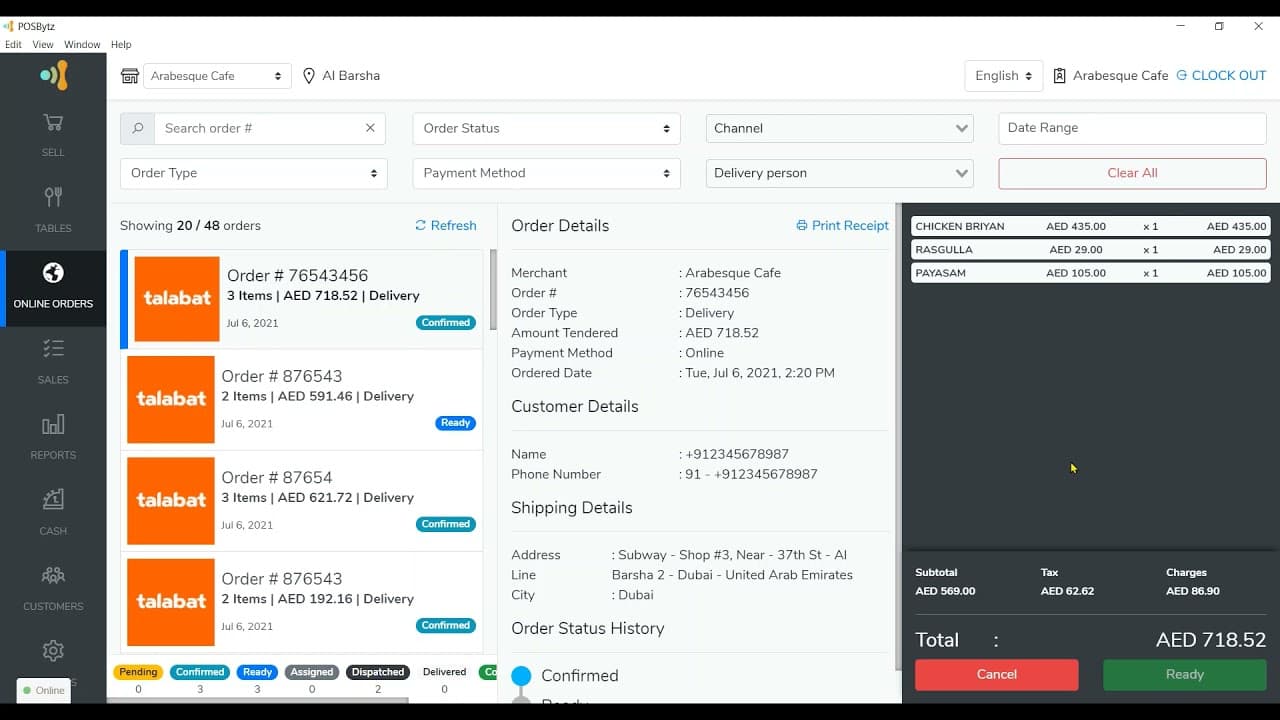Open the SELL section in the sidebar

[53, 135]
